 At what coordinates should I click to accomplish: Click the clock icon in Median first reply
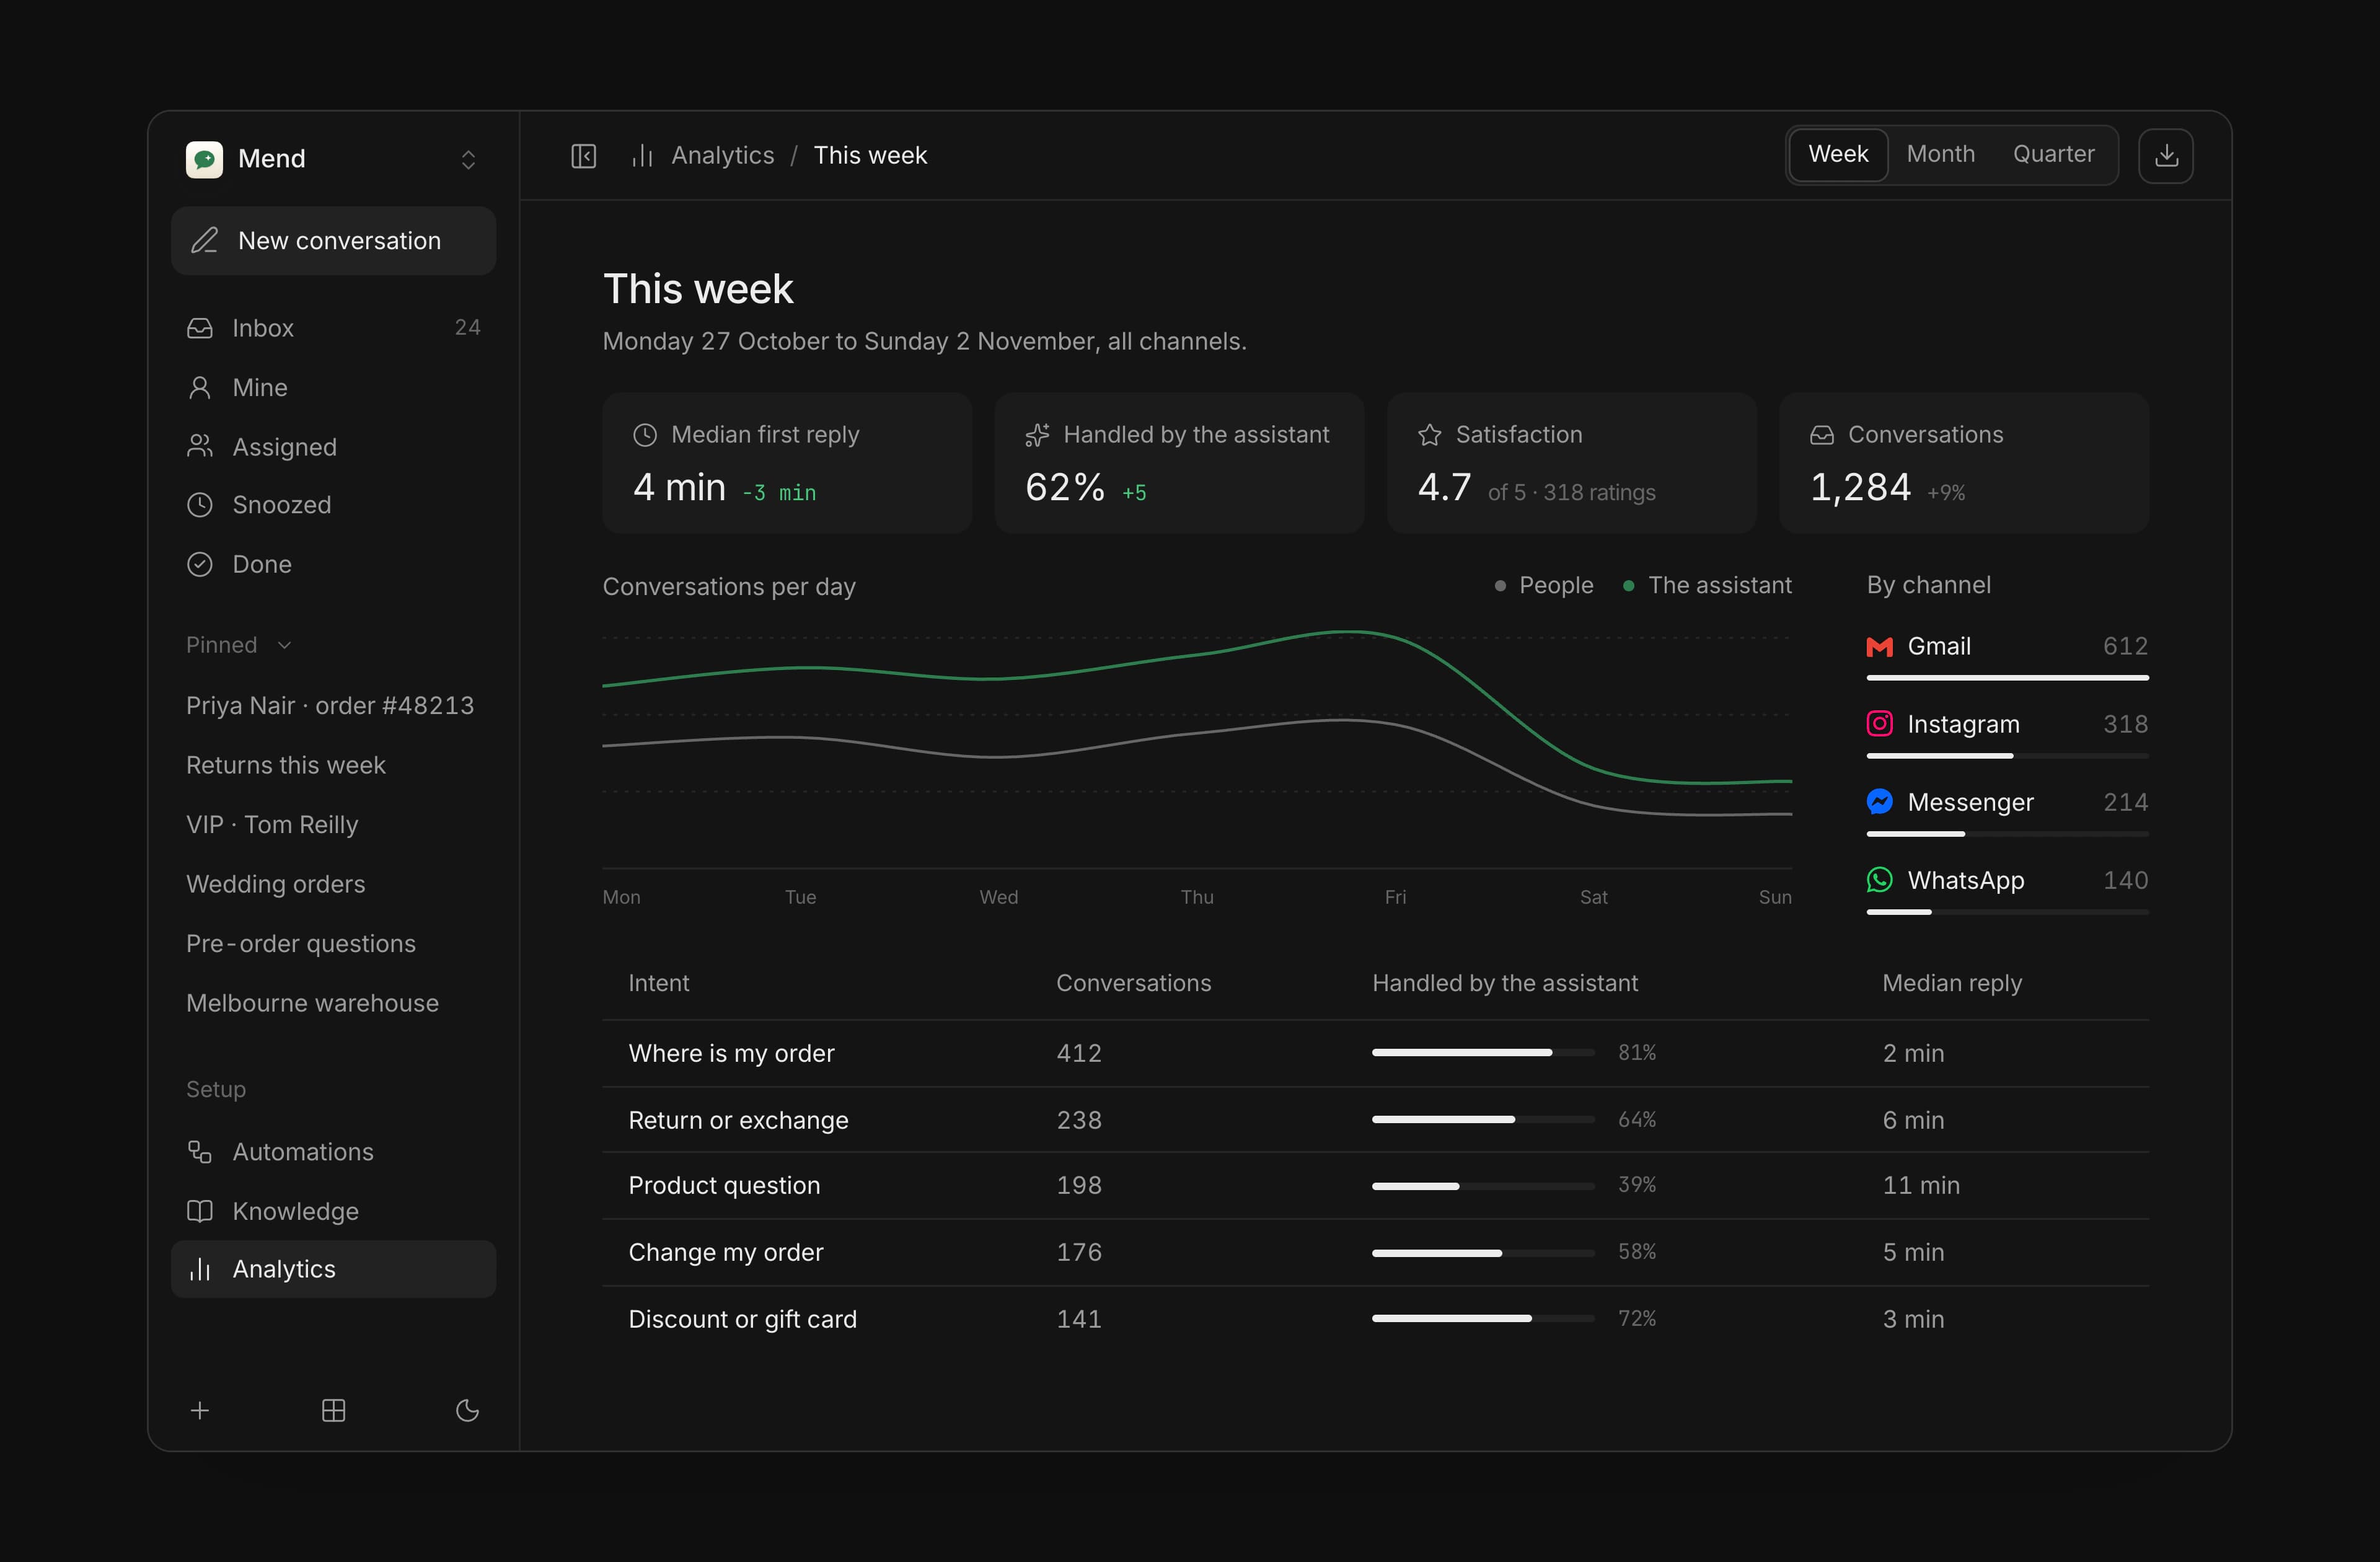(645, 435)
